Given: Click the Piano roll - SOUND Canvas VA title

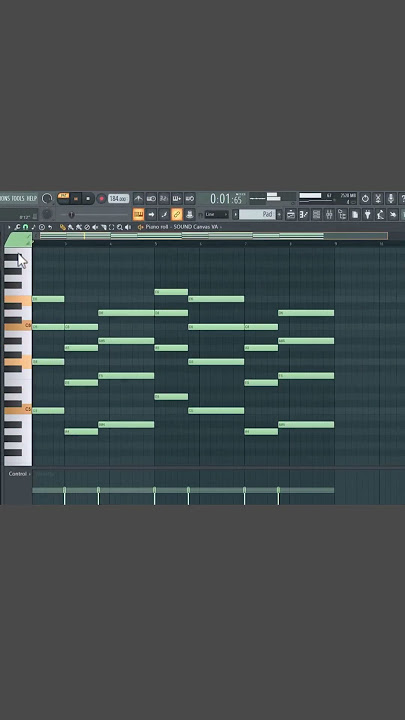Looking at the screenshot, I should pos(182,227).
